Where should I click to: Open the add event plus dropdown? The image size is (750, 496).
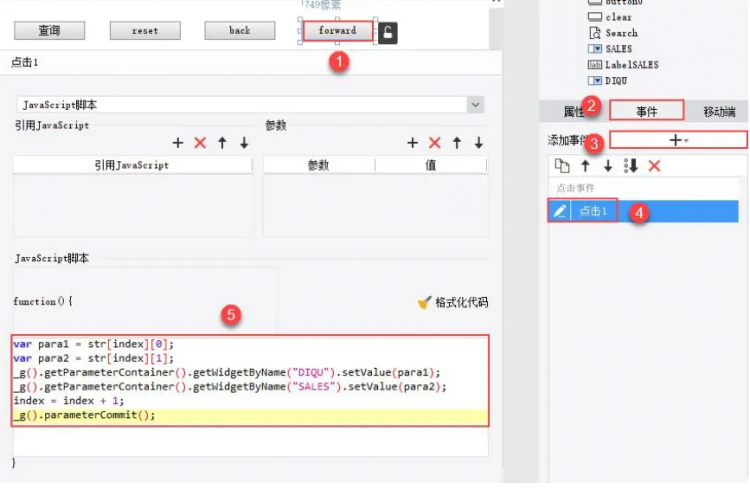pyautogui.click(x=678, y=140)
